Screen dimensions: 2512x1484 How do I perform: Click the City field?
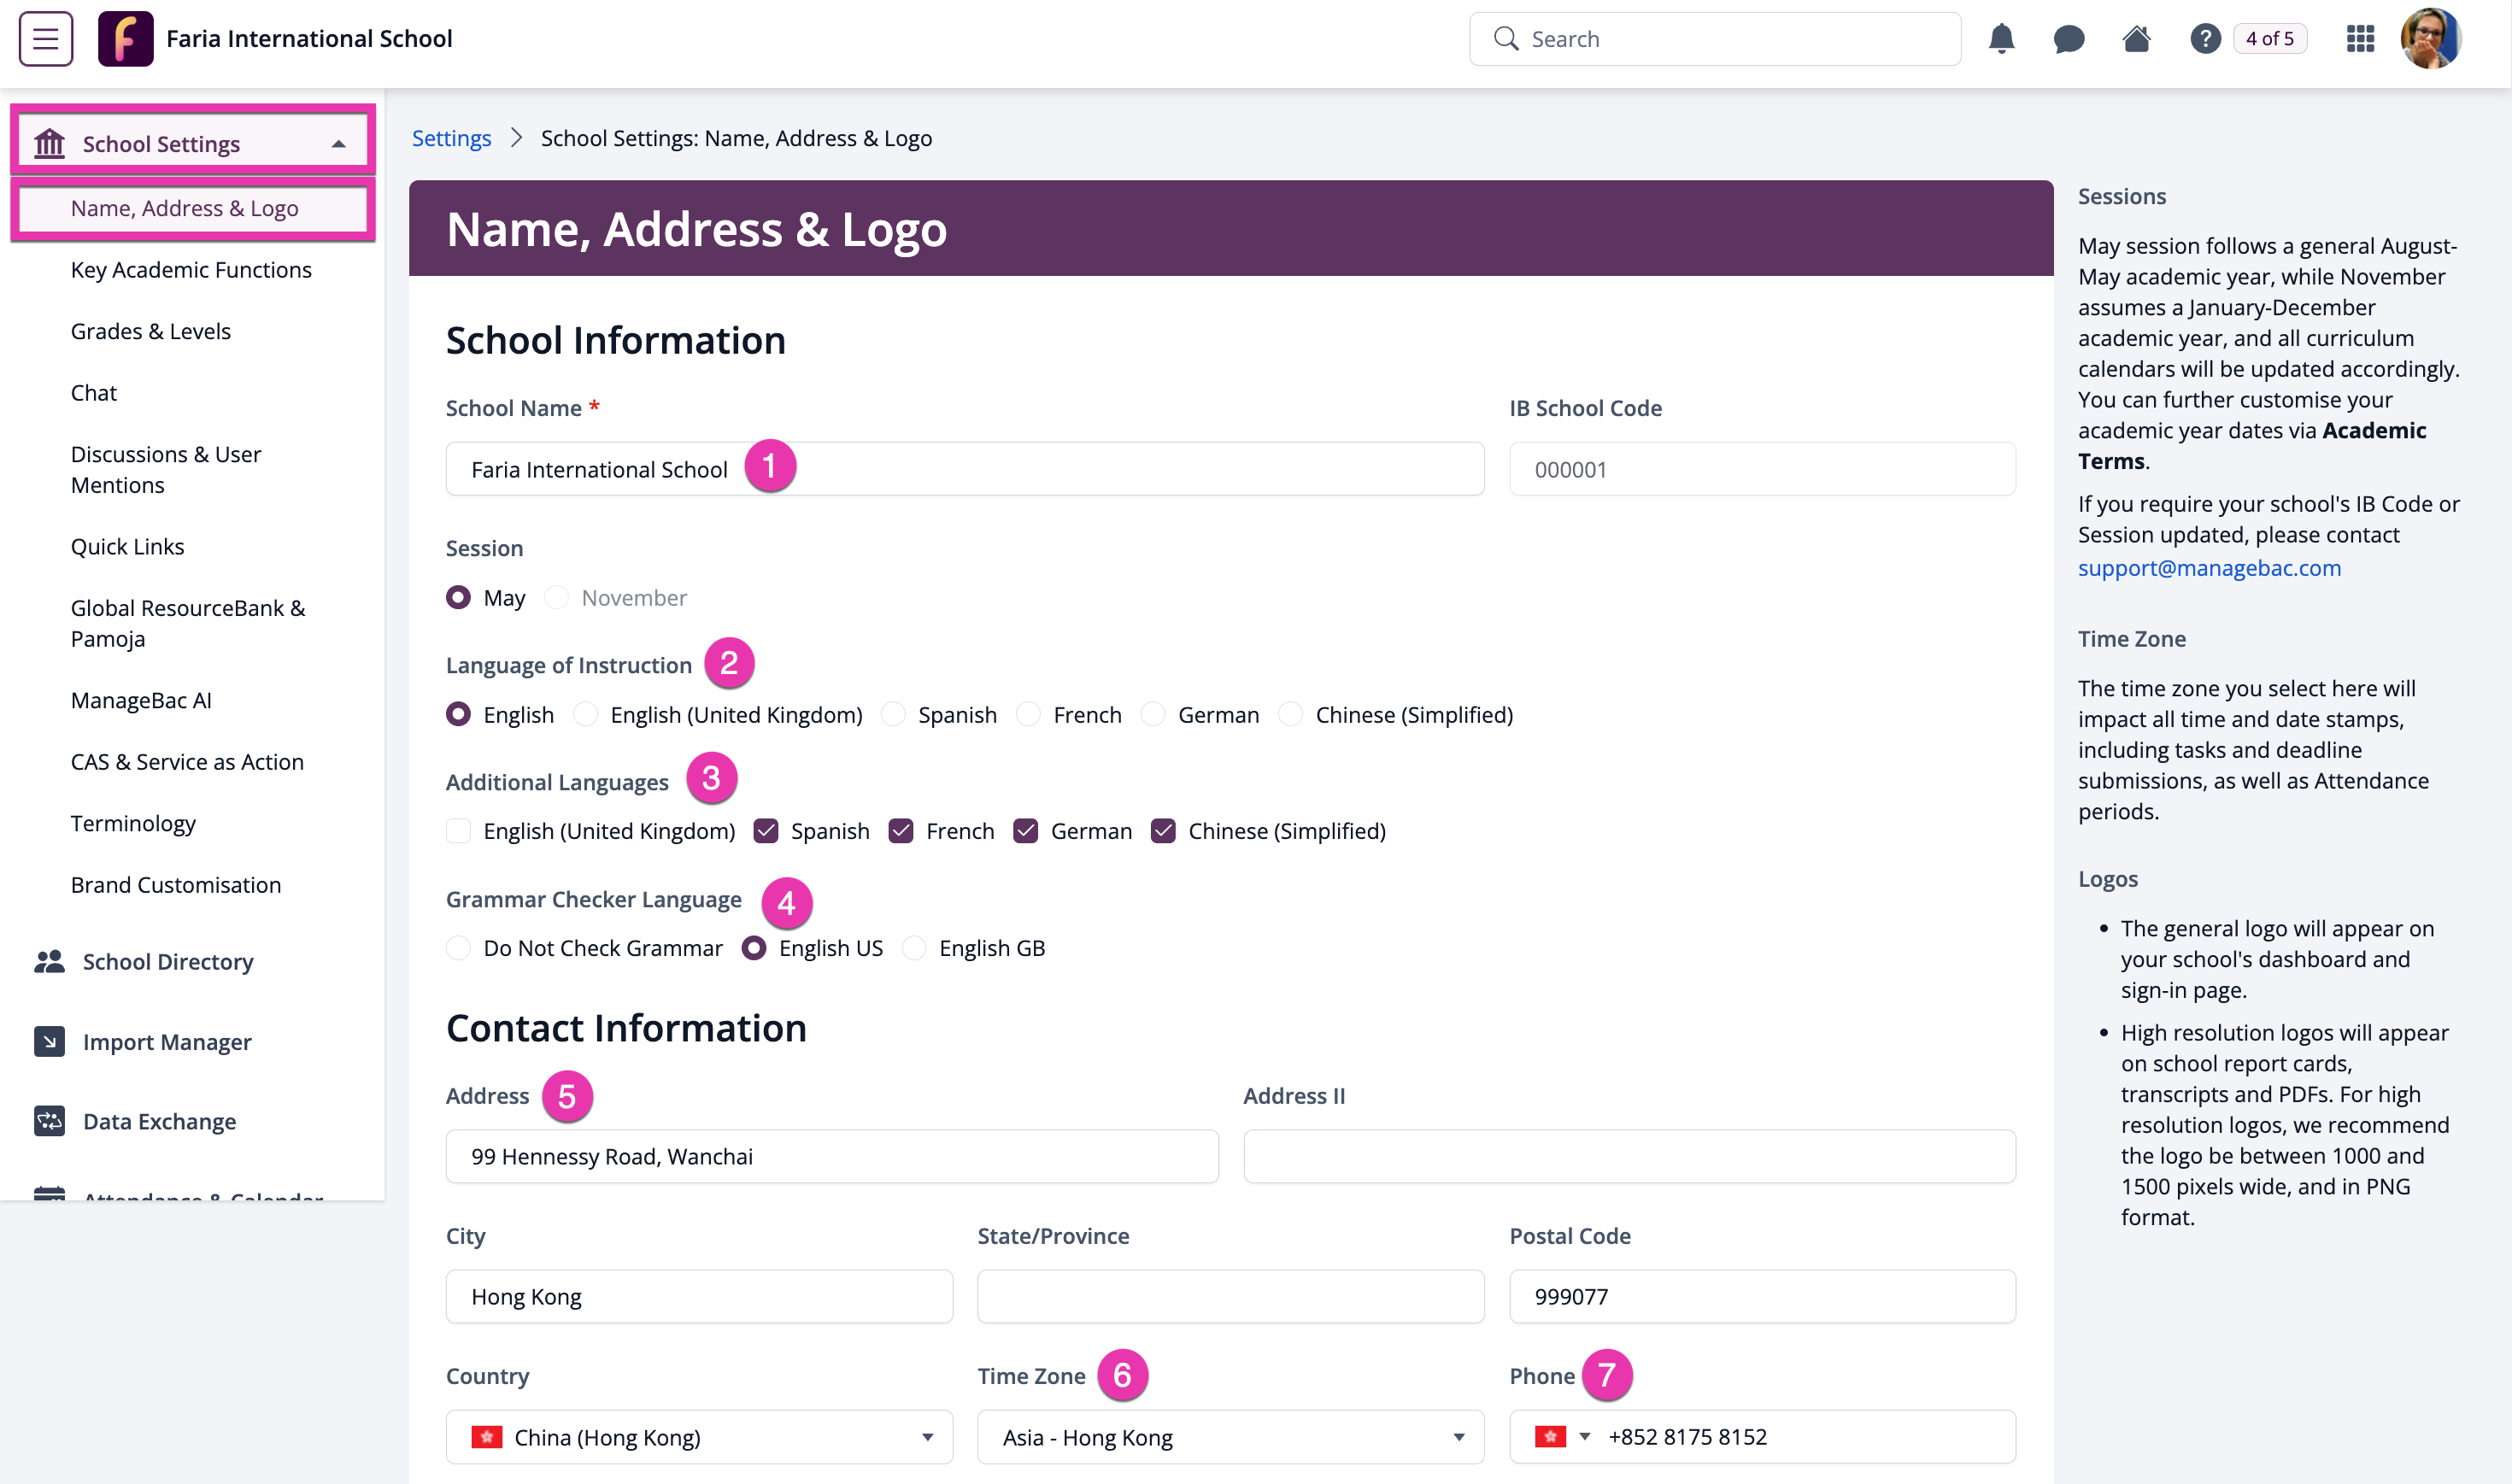(x=699, y=1296)
